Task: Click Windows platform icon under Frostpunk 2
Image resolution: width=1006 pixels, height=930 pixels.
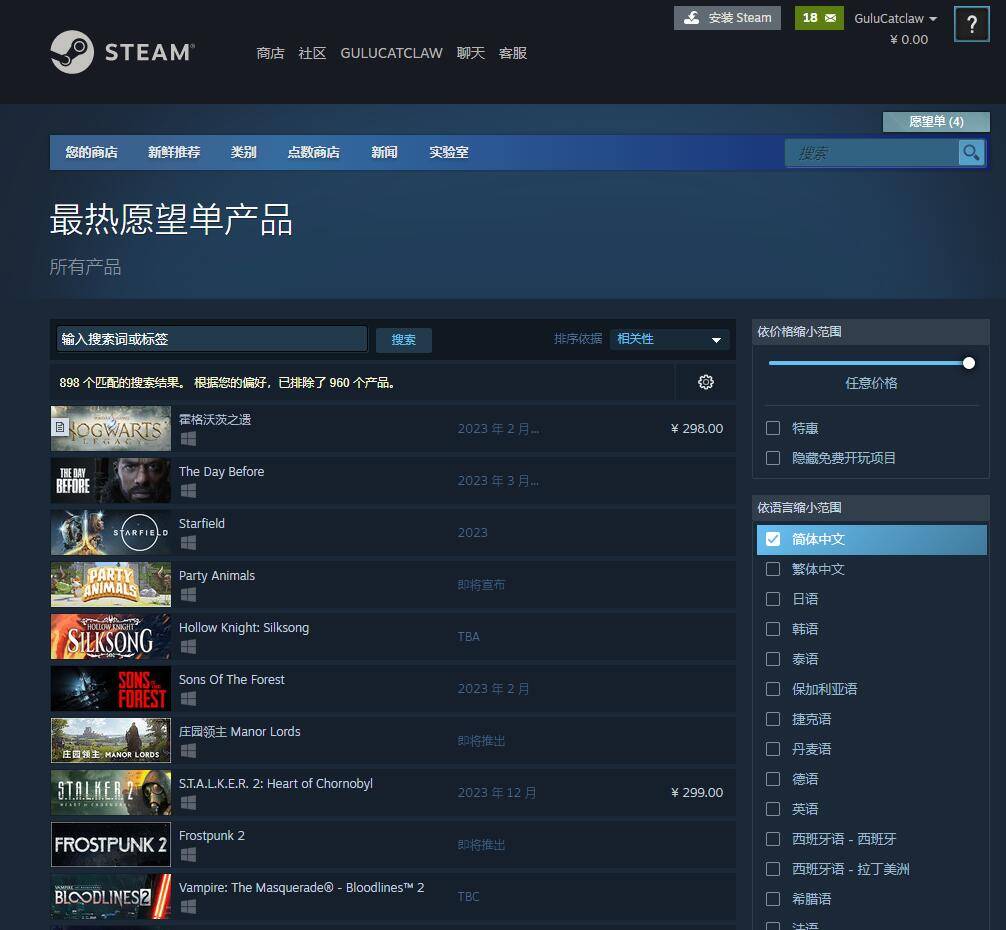Action: point(188,855)
